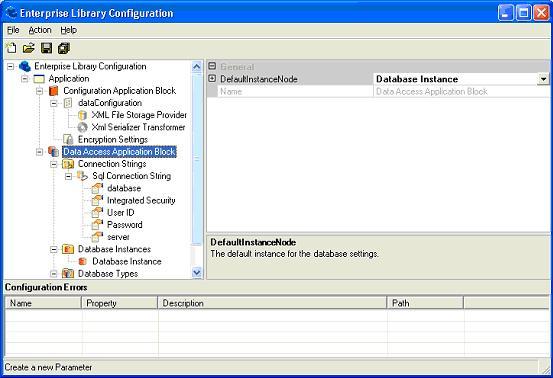The image size is (553, 378).
Task: Select the Integrated Security label
Action: [141, 200]
